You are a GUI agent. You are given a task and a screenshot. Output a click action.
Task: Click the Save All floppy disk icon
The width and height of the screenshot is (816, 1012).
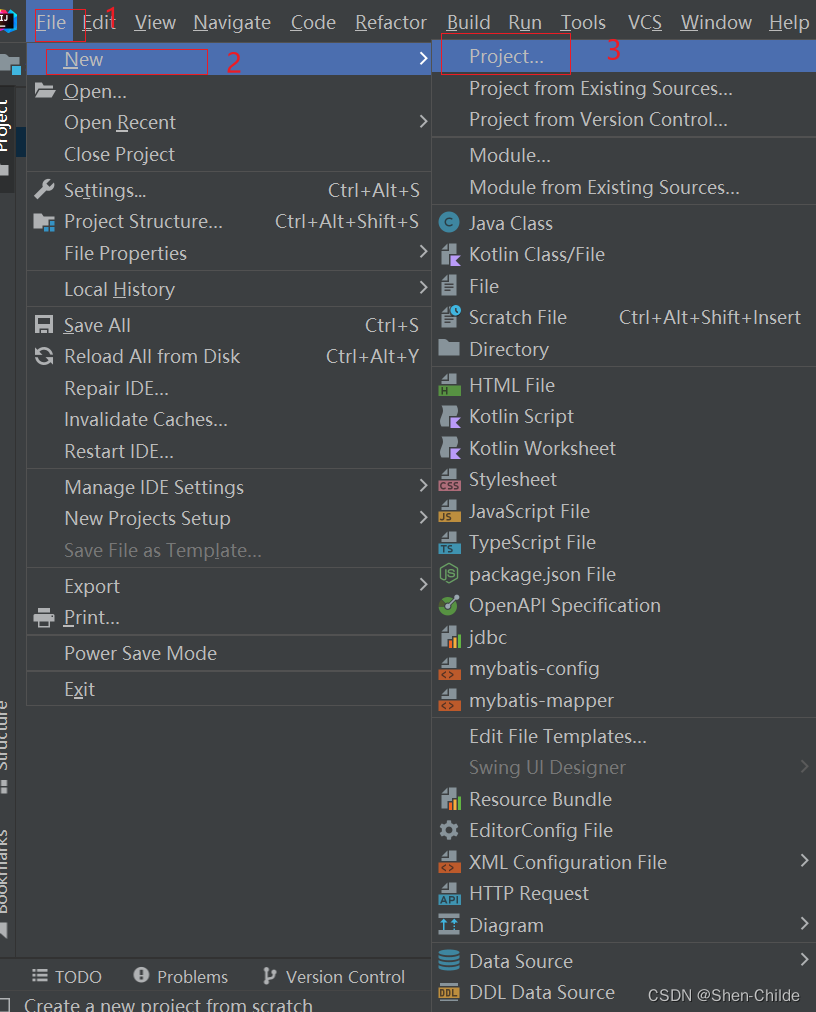click(44, 324)
